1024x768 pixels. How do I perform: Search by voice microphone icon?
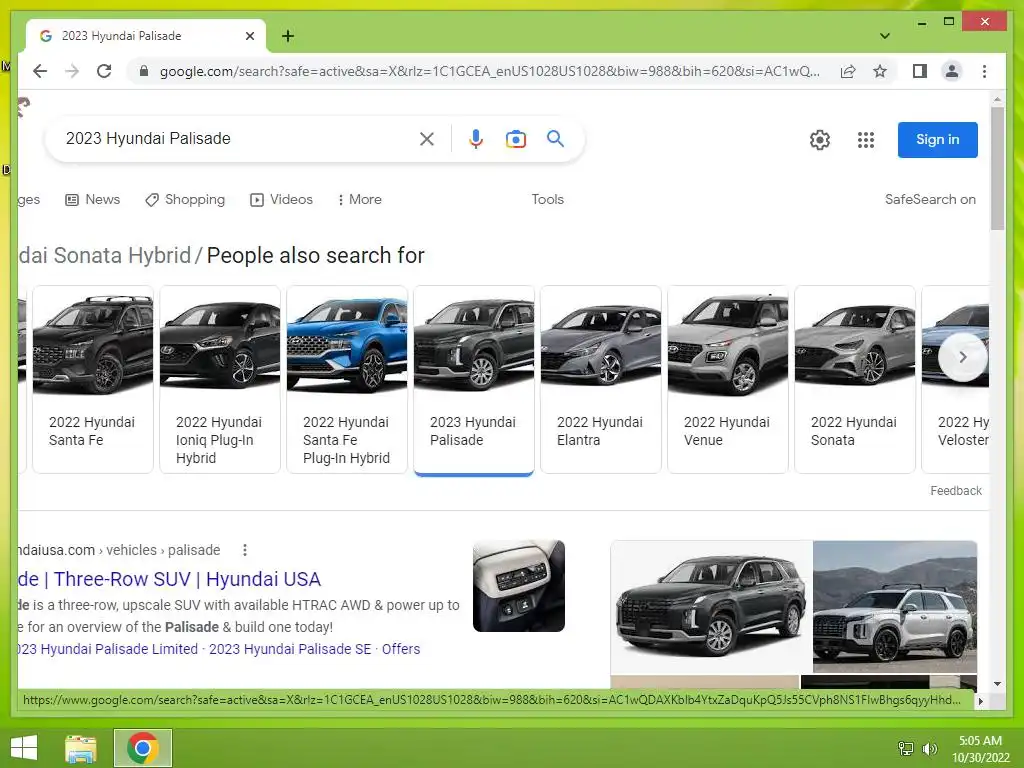[x=476, y=138]
